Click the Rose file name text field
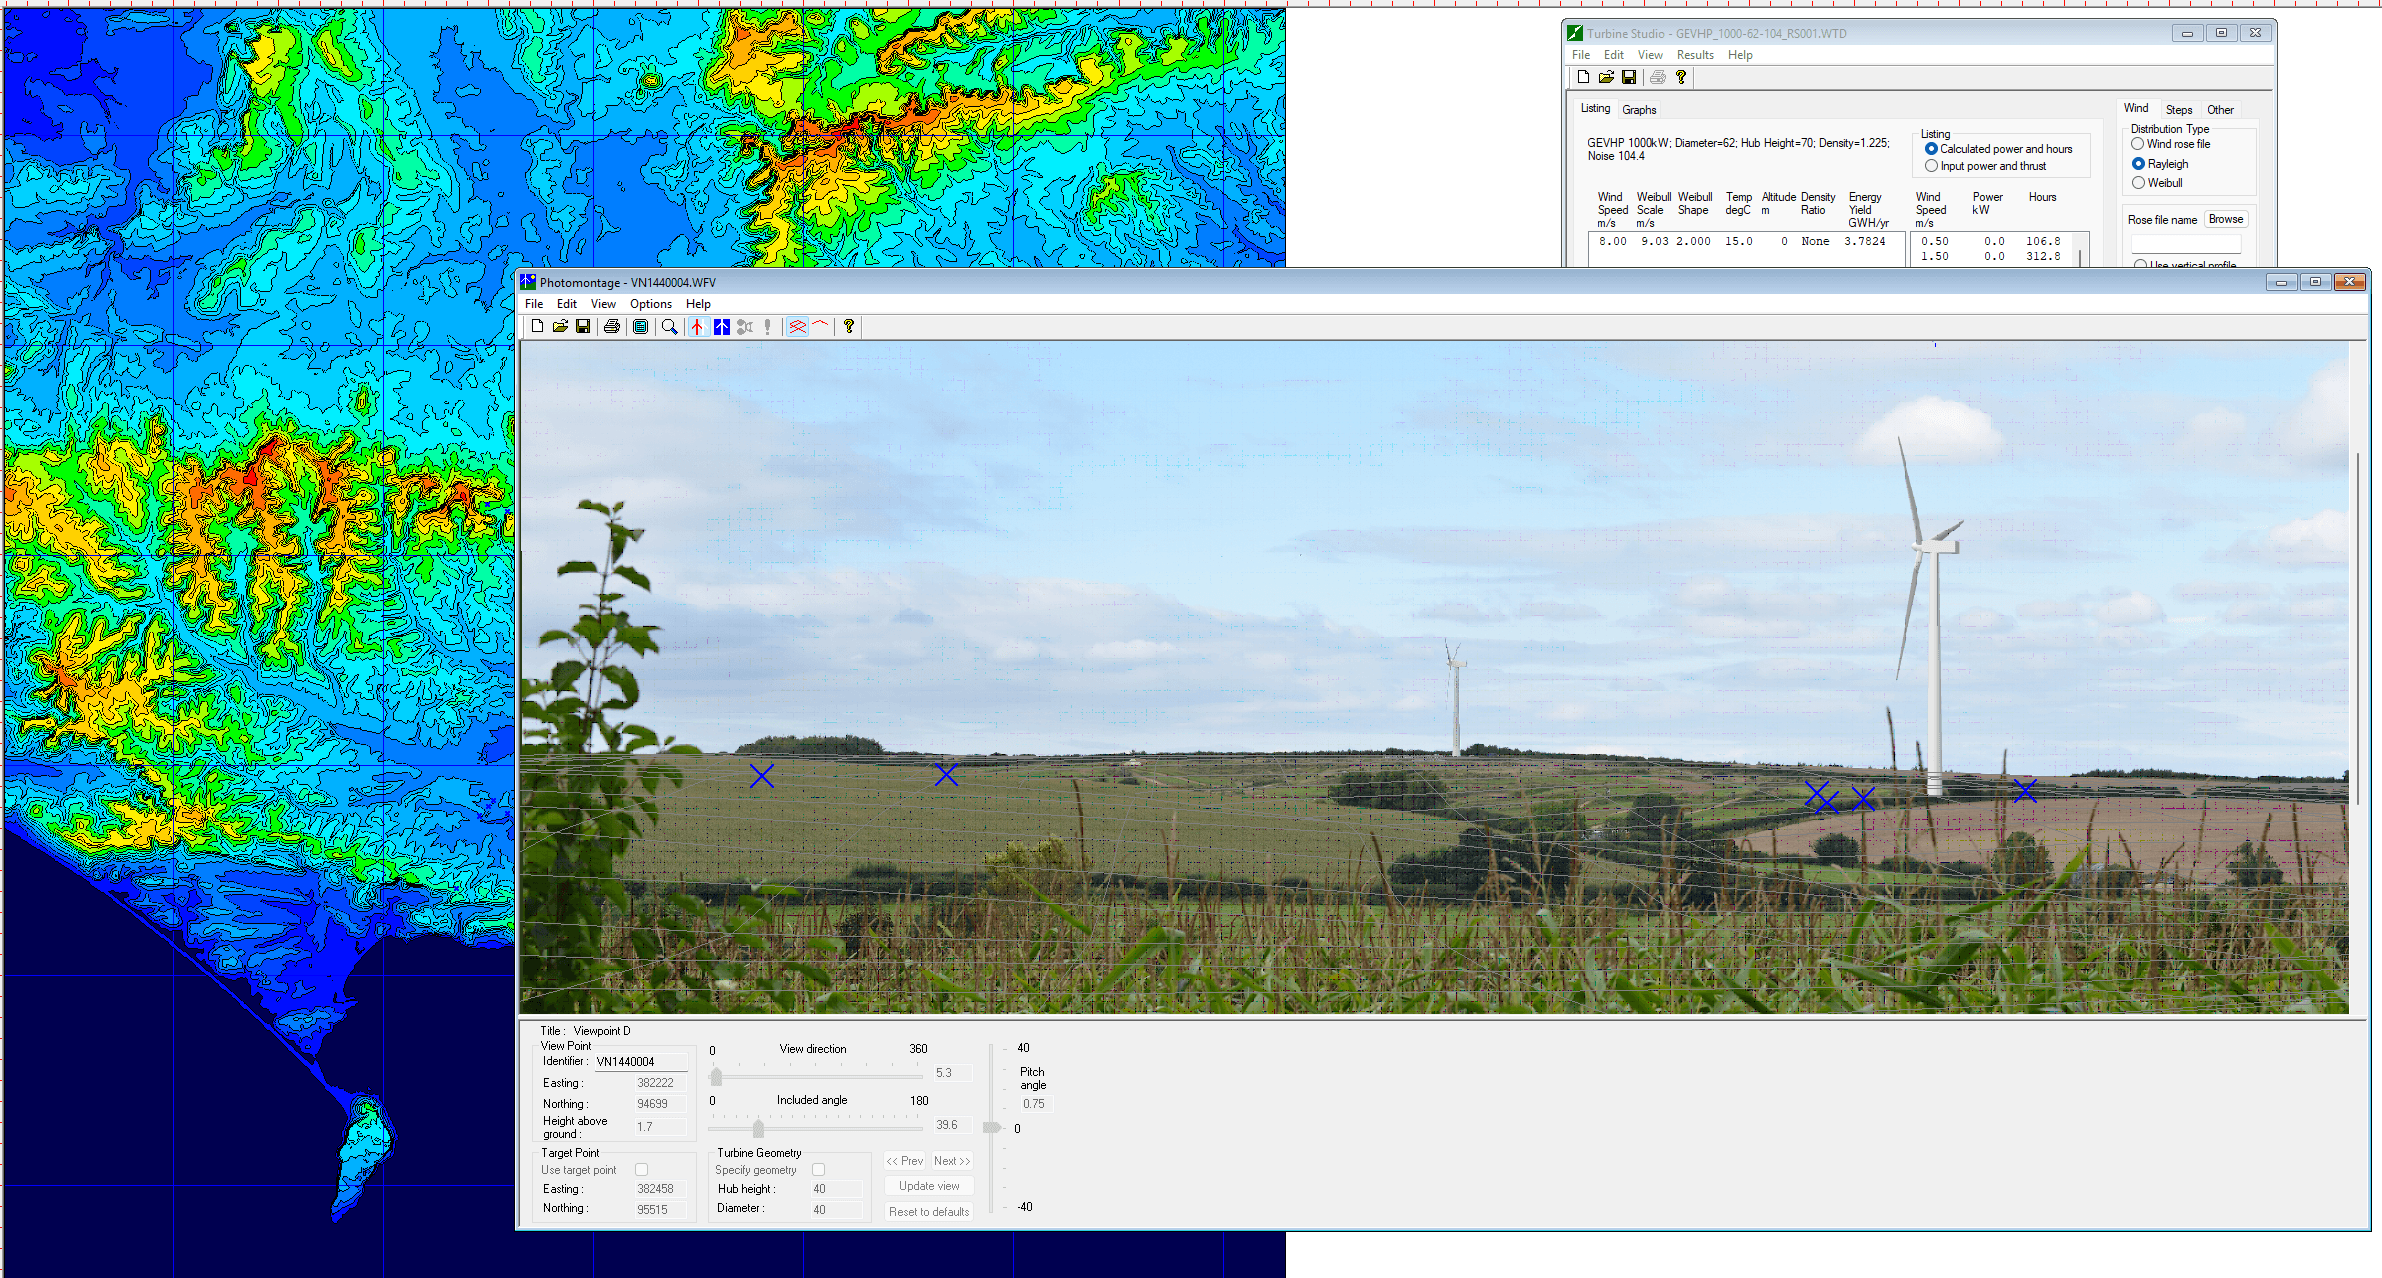Screen dimensions: 2382x1278 tap(2186, 244)
